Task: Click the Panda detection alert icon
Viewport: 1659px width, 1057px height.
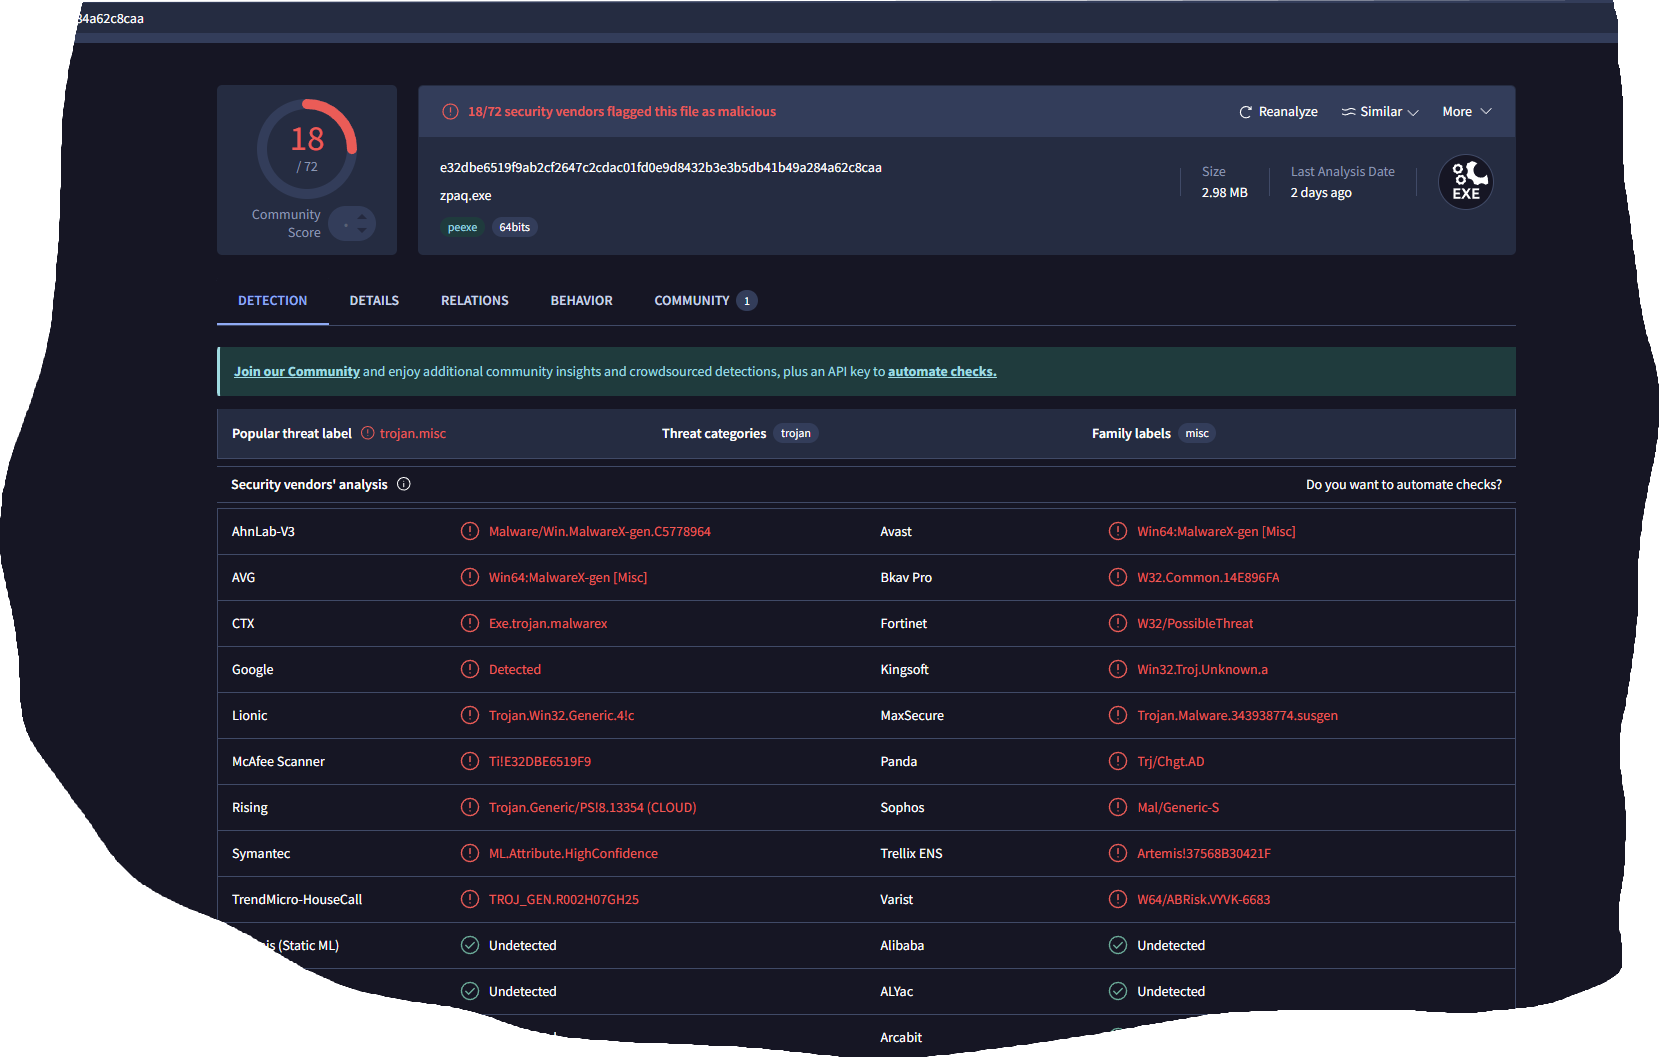Action: click(1118, 761)
